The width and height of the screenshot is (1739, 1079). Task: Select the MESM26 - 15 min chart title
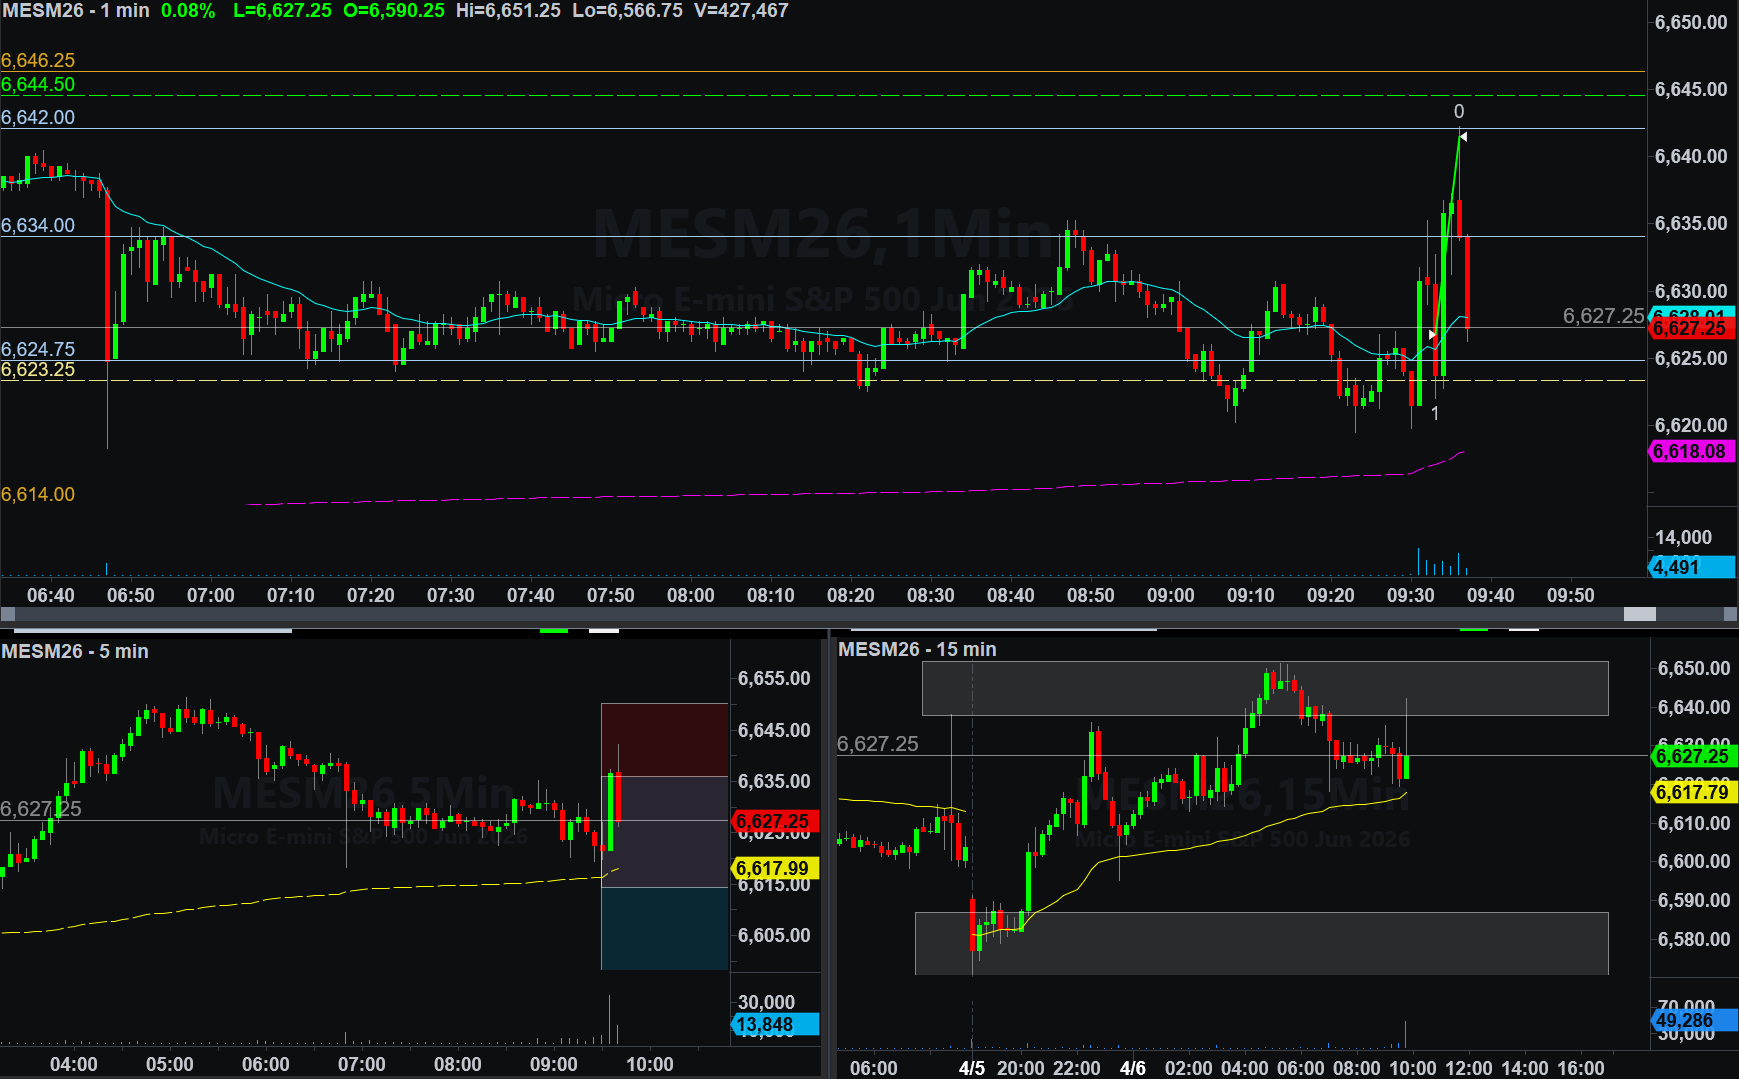(x=917, y=649)
